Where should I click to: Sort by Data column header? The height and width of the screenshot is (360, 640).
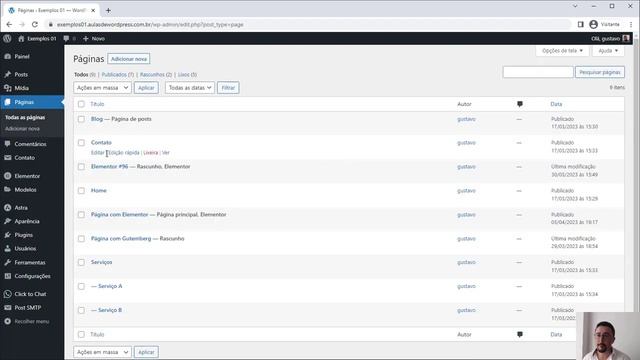click(x=556, y=104)
